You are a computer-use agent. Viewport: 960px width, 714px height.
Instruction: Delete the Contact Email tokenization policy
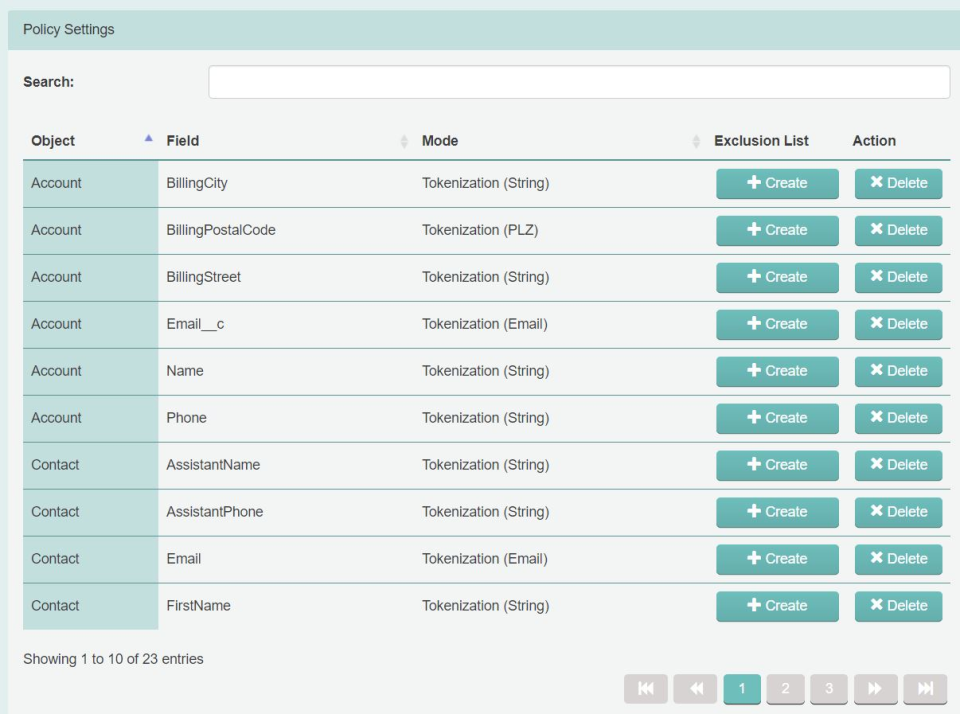pyautogui.click(x=898, y=559)
